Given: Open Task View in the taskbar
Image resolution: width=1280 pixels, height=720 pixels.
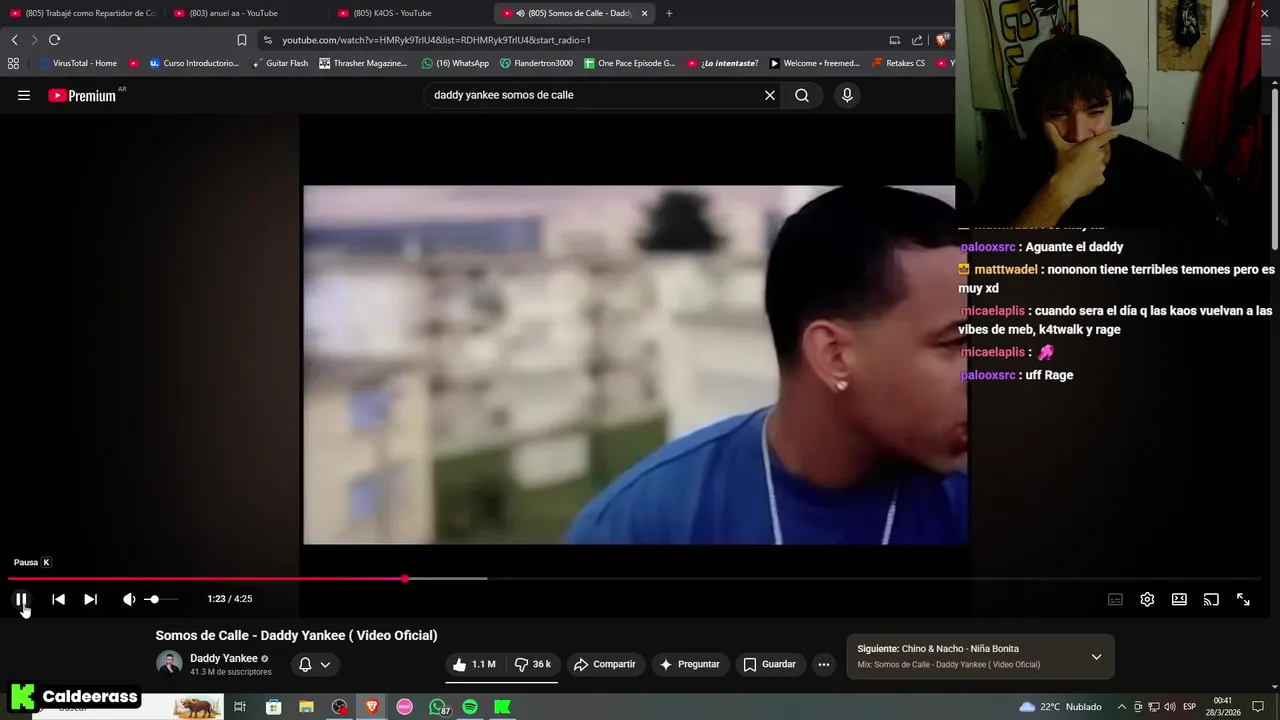Looking at the screenshot, I should click(x=240, y=707).
